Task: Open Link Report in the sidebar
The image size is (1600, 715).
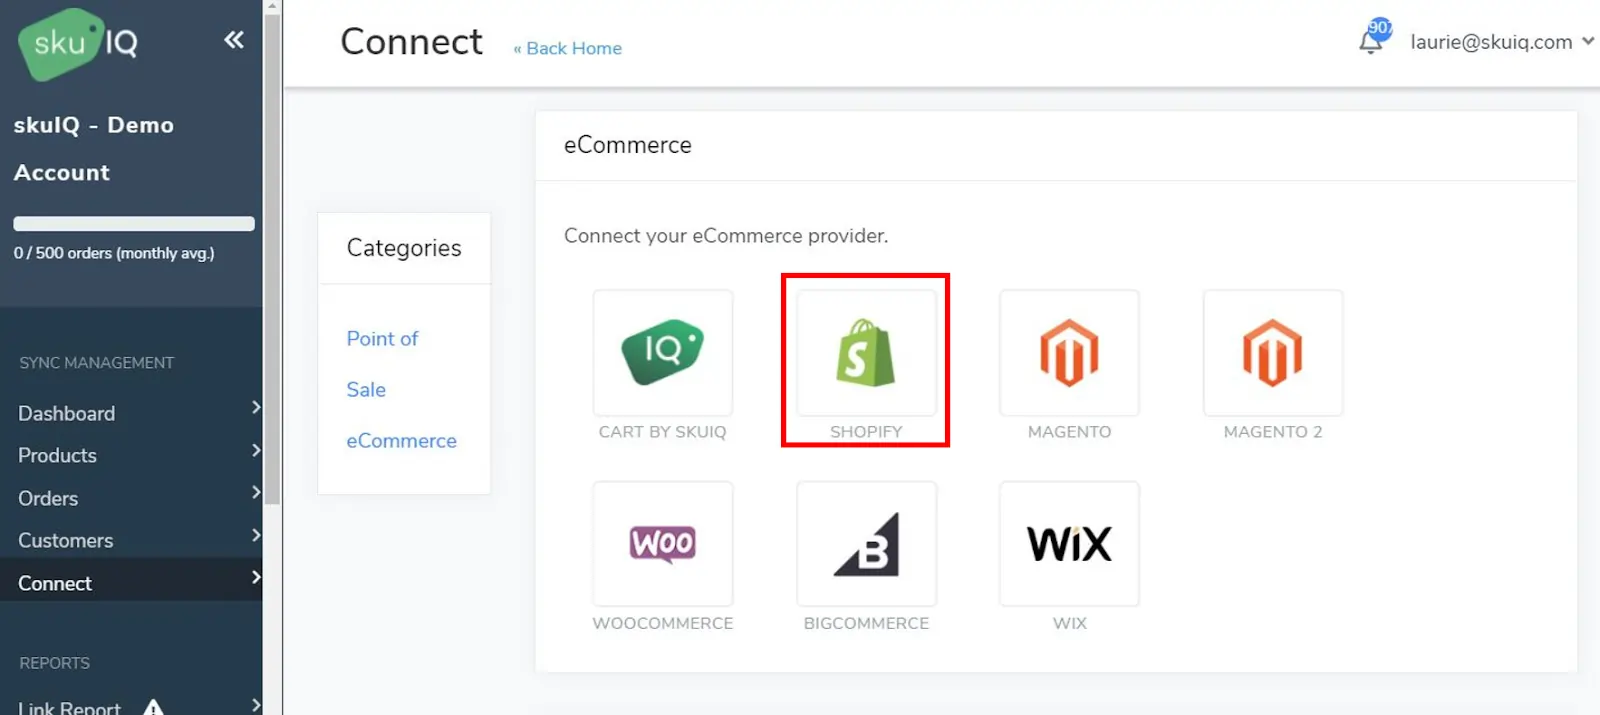Action: coord(69,706)
